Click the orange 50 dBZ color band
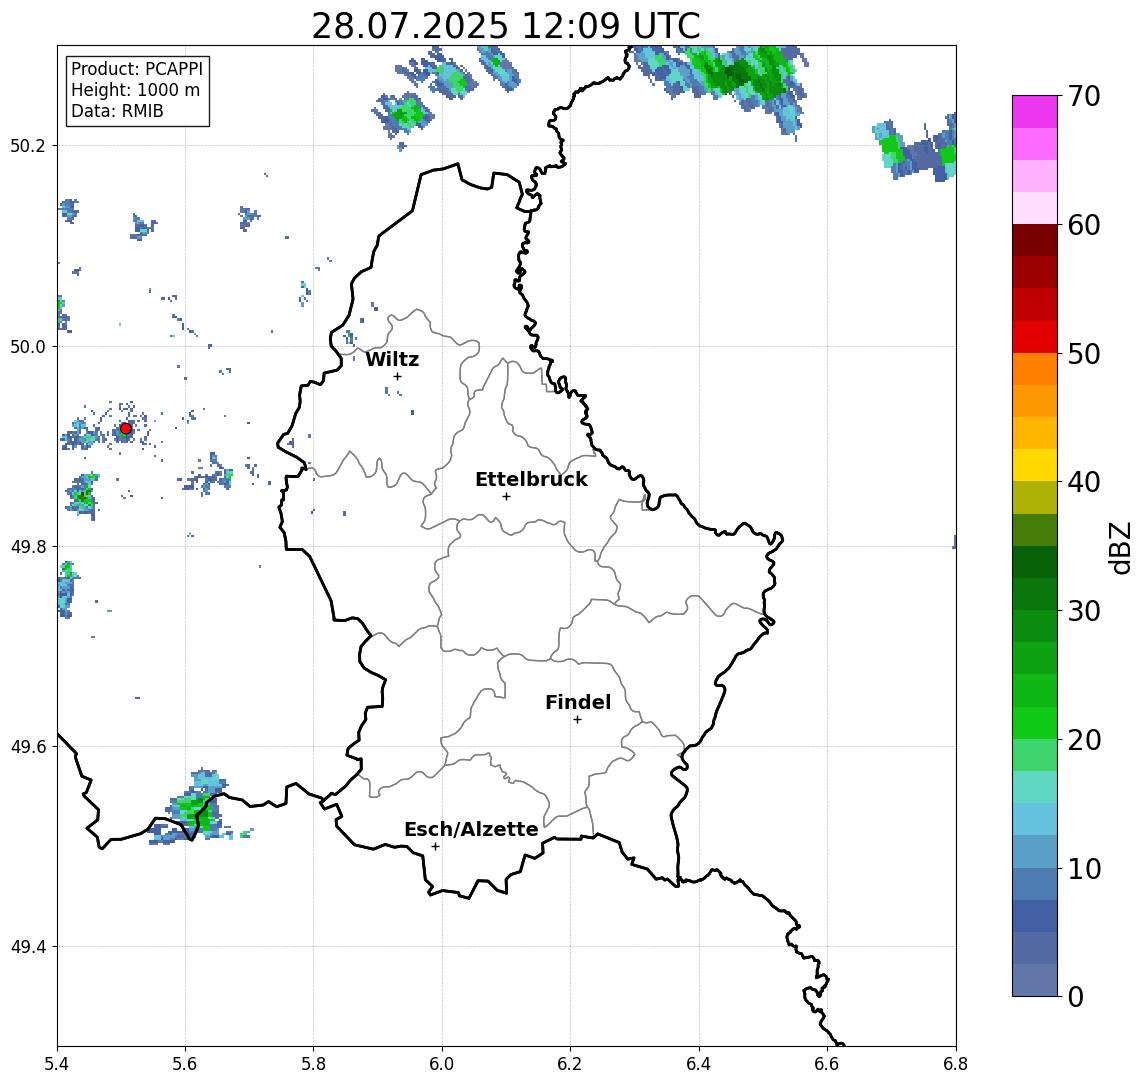Image resolution: width=1145 pixels, height=1084 pixels. coord(1035,369)
